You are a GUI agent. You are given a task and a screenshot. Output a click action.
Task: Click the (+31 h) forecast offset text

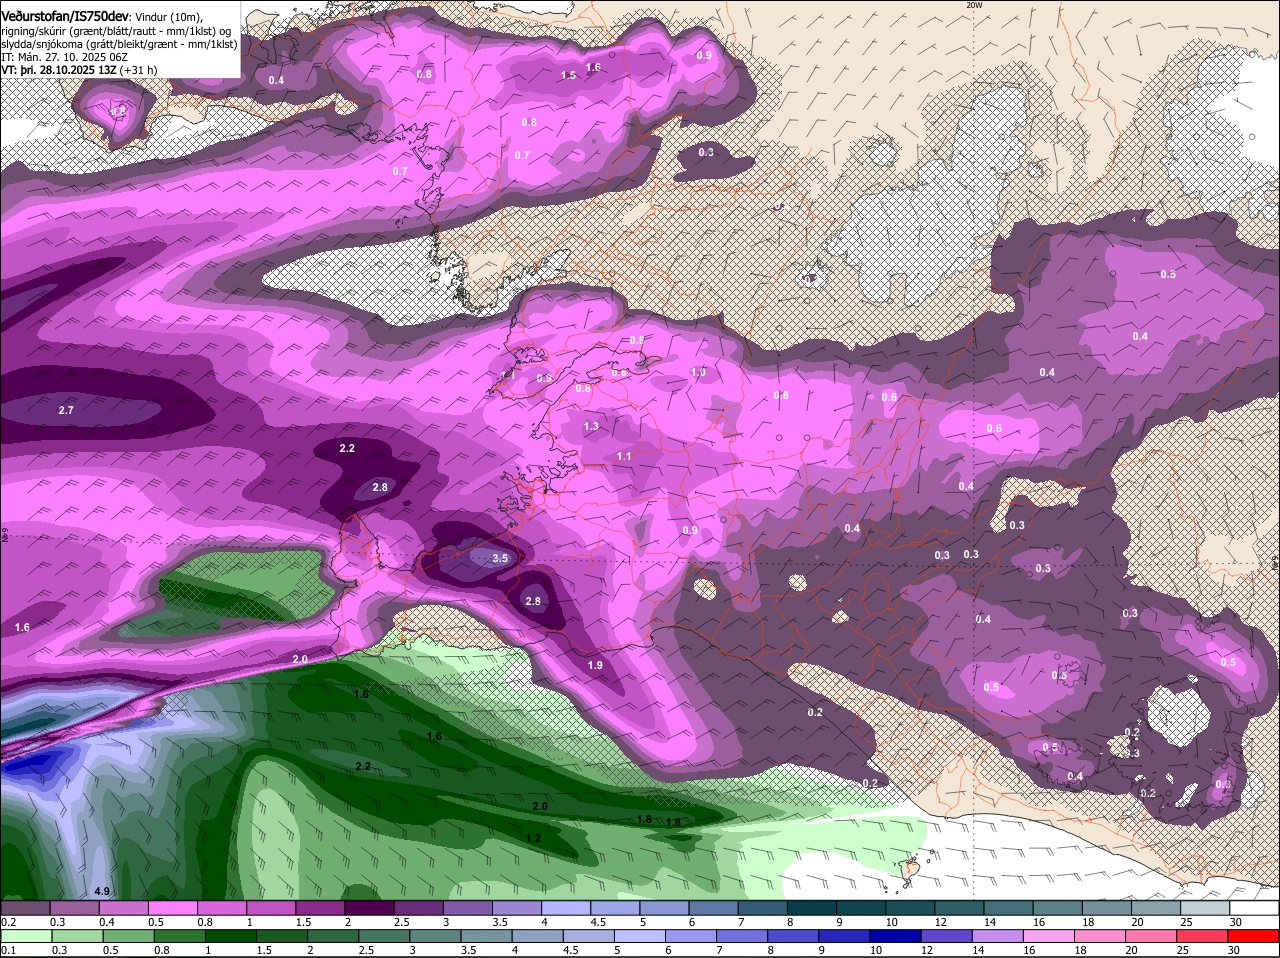[x=138, y=70]
